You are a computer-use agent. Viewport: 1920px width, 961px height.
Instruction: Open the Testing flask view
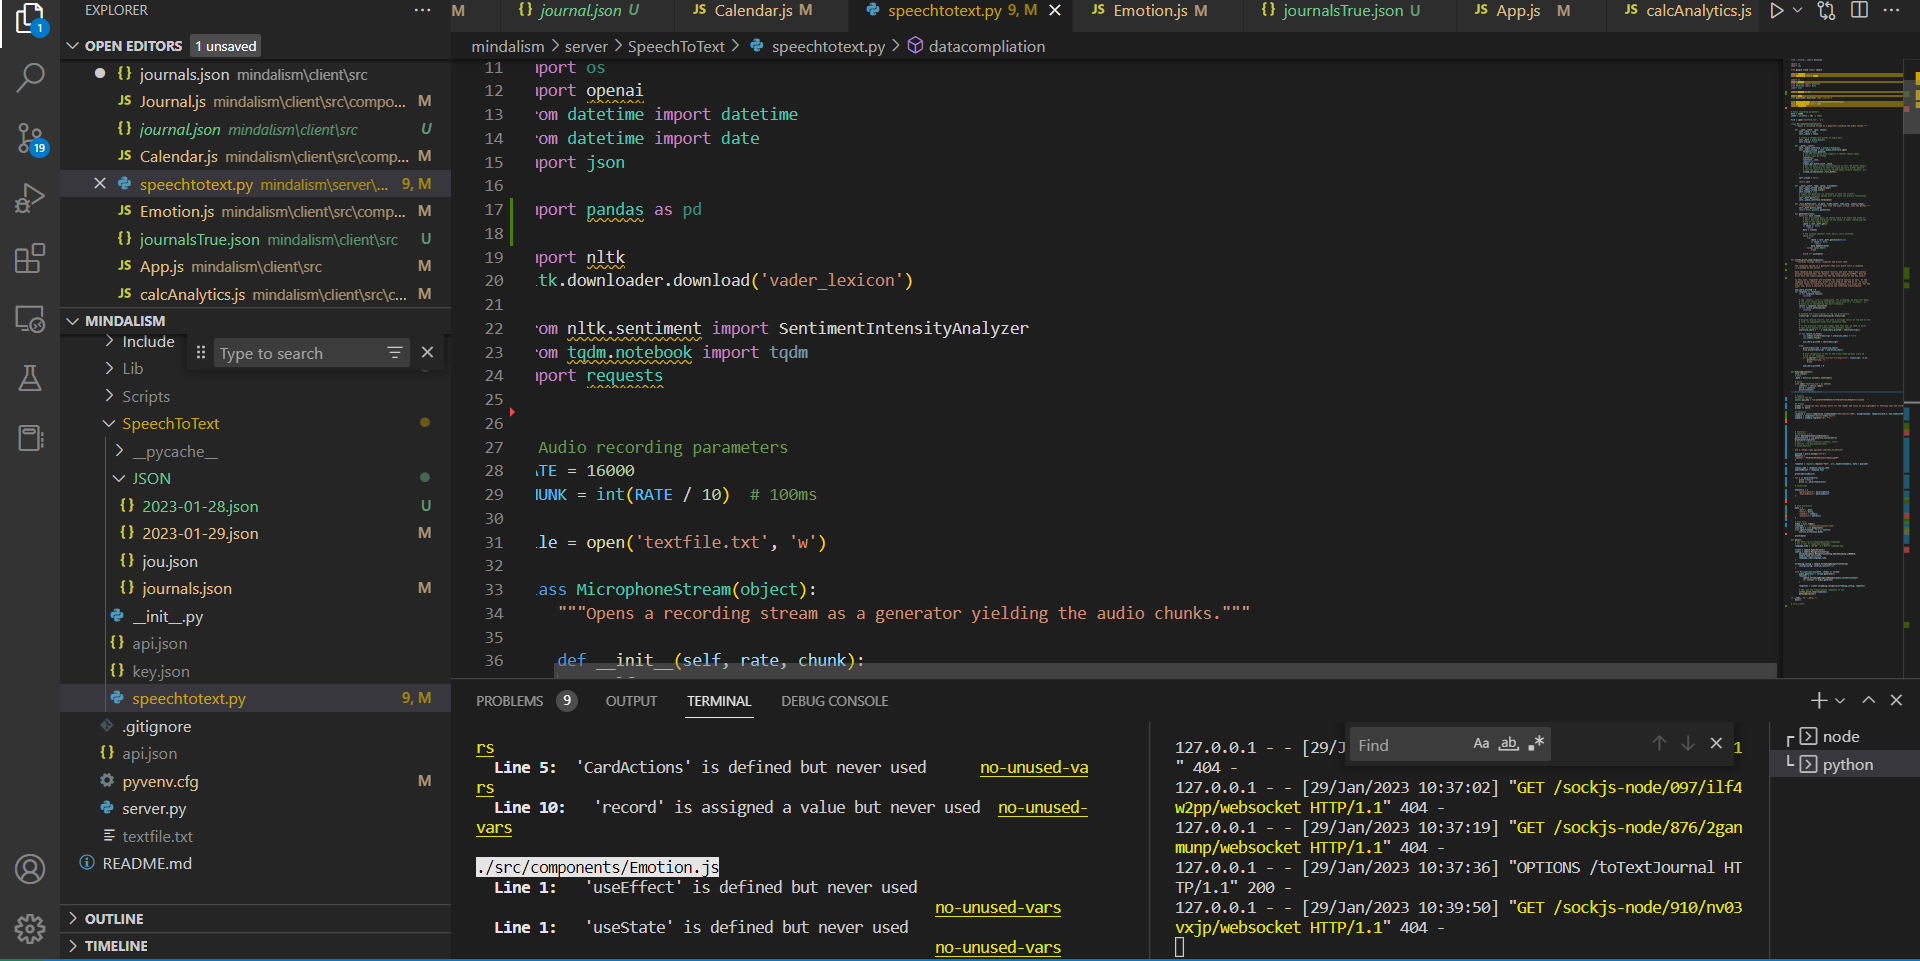point(30,378)
